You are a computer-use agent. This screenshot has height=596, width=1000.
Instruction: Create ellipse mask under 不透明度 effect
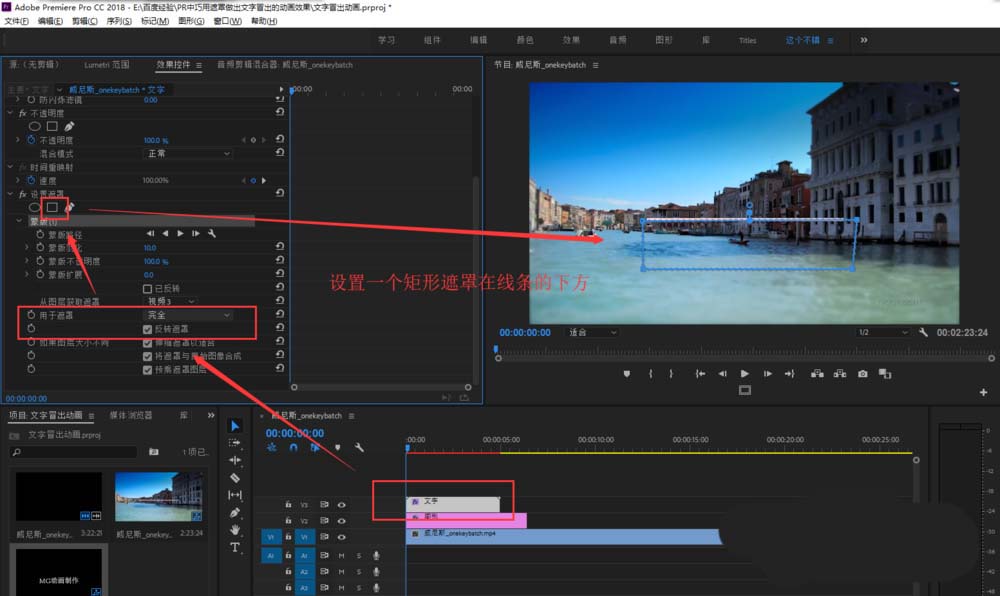tap(35, 126)
